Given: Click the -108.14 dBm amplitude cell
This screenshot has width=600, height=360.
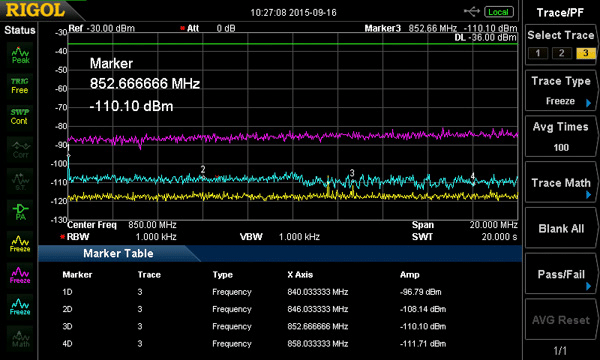Looking at the screenshot, I should [423, 309].
